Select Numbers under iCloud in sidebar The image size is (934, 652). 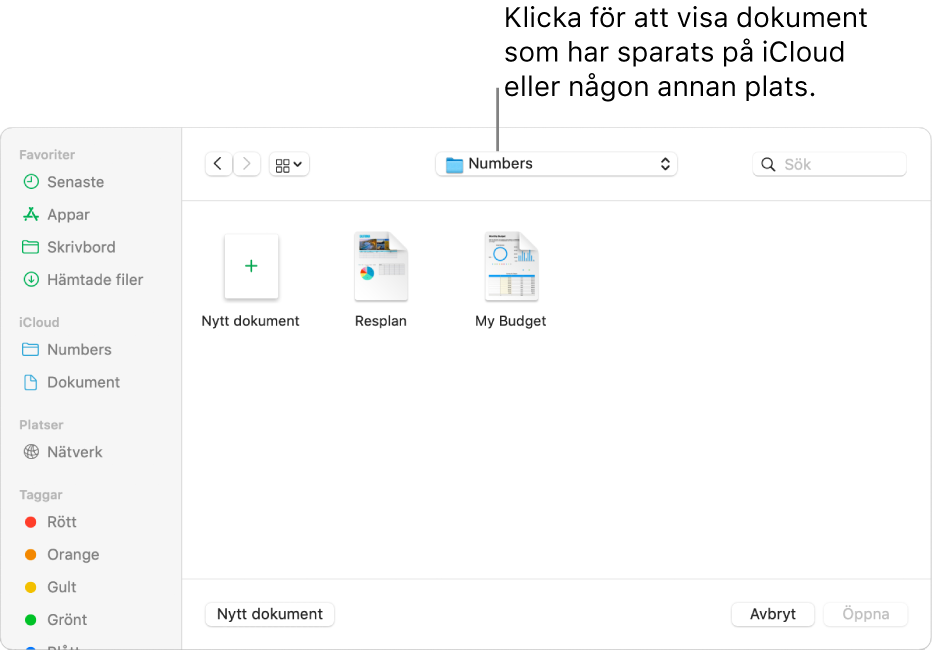(x=79, y=350)
